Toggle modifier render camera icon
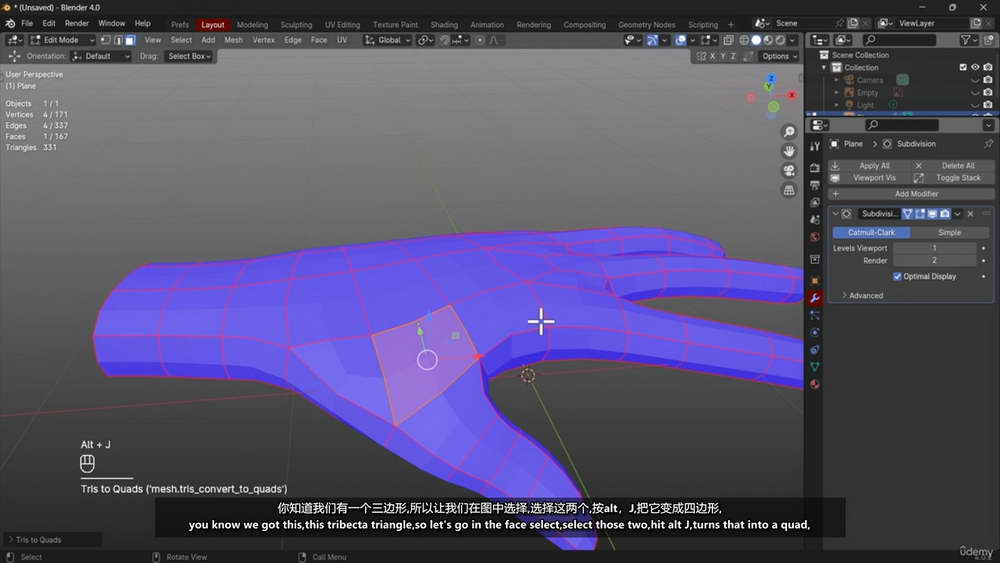The image size is (1000, 563). pyautogui.click(x=945, y=214)
